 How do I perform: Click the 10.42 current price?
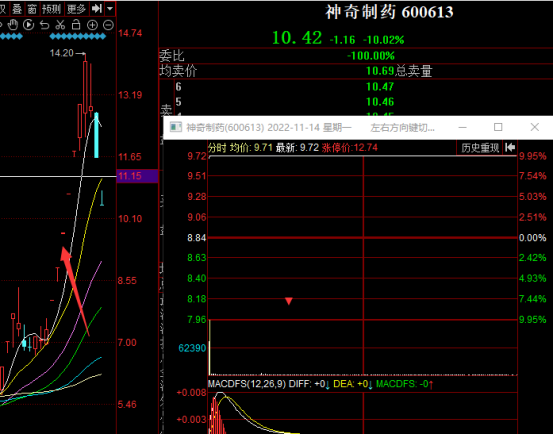pos(297,38)
